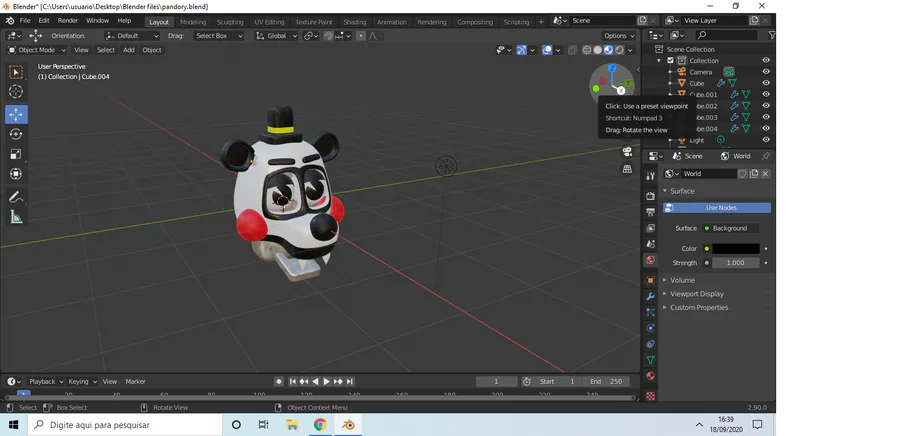
Task: Activate the Scale tool
Action: pyautogui.click(x=16, y=154)
